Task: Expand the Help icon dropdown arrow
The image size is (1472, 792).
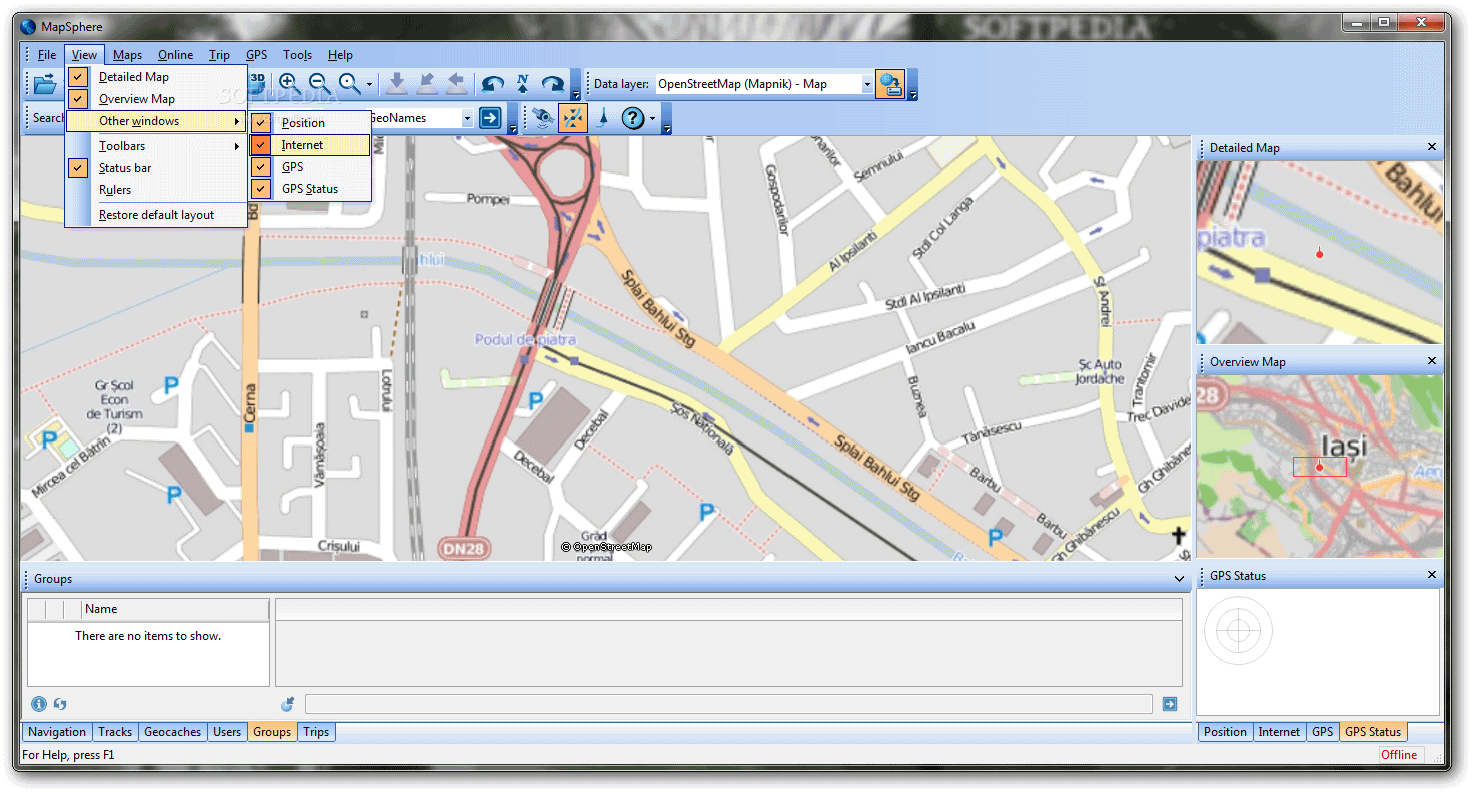Action: 652,119
